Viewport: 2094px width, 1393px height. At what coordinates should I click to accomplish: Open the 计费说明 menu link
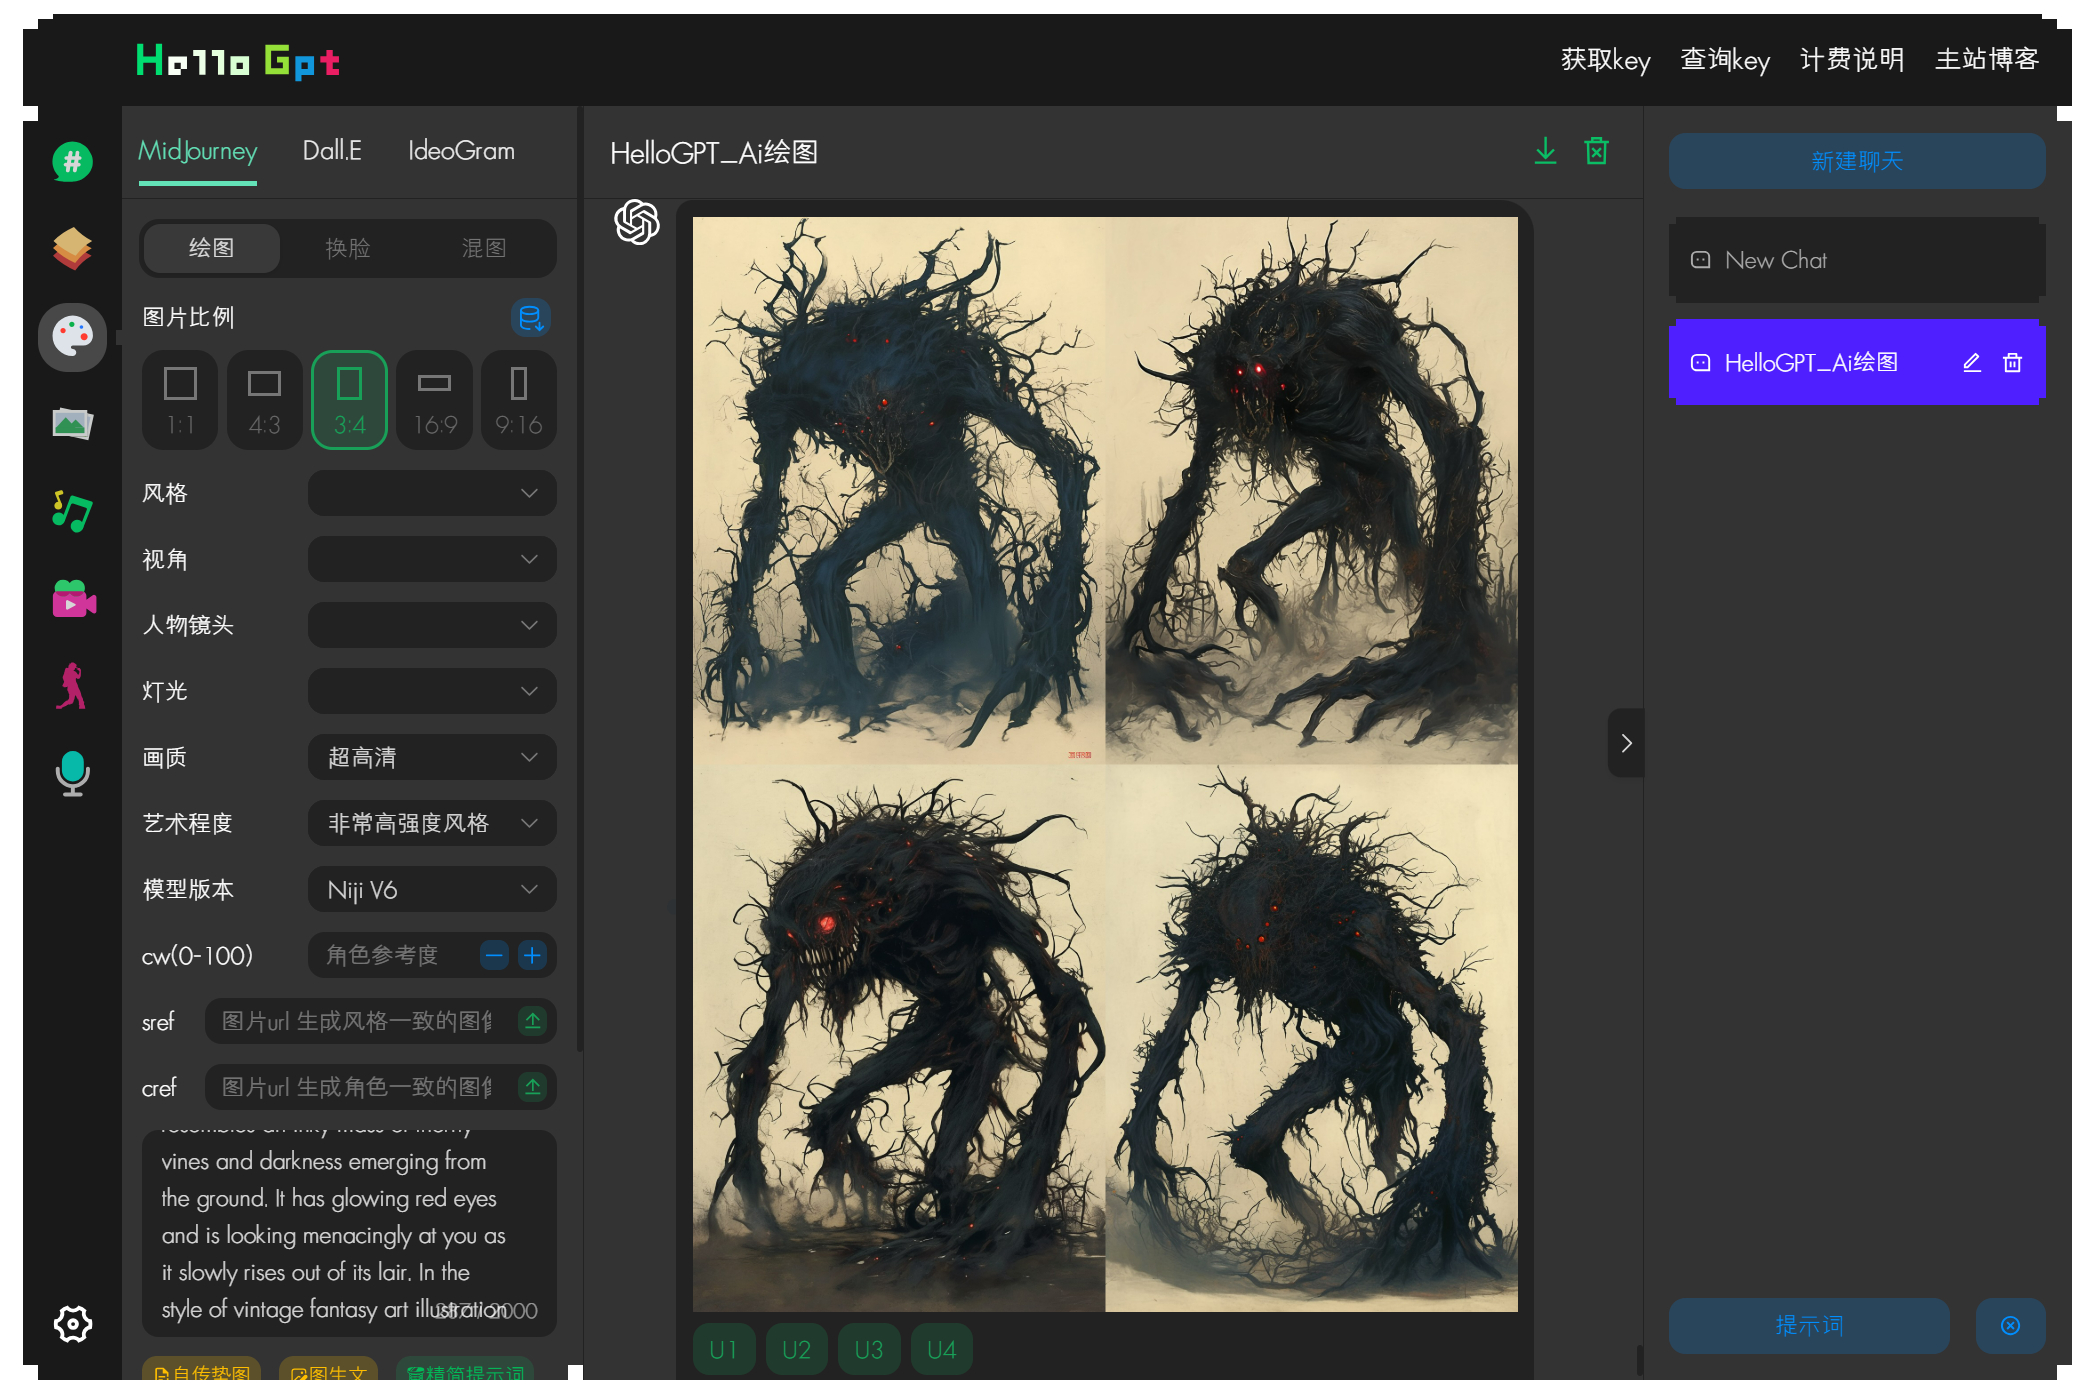pos(1852,60)
